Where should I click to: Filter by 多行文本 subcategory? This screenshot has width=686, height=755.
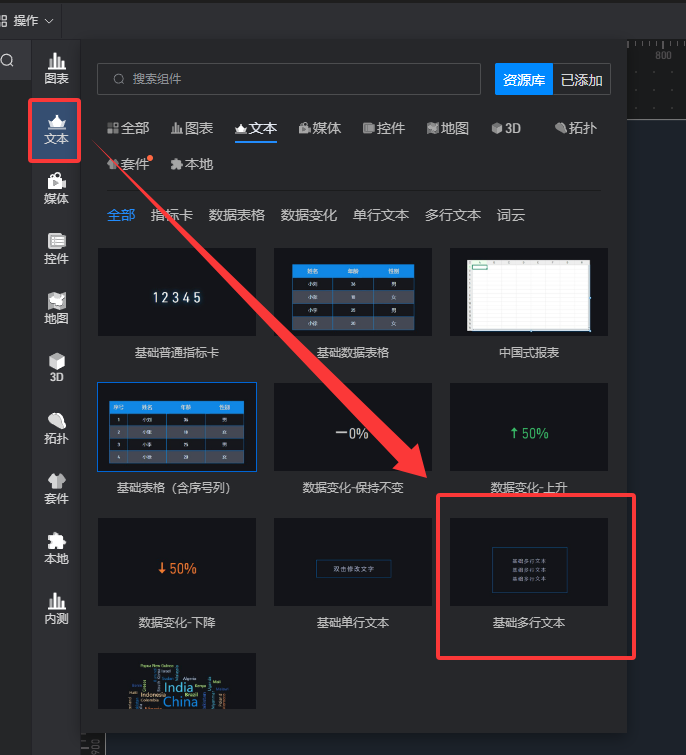pos(453,215)
